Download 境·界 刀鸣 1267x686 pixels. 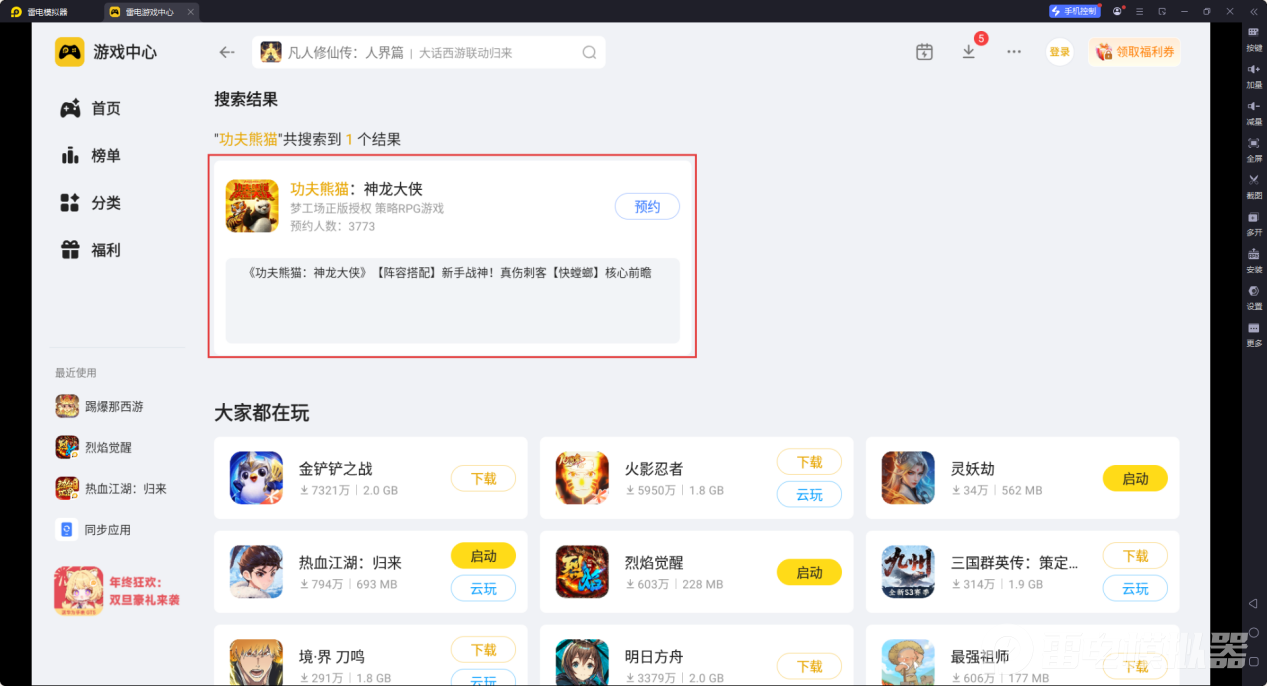coord(483,650)
